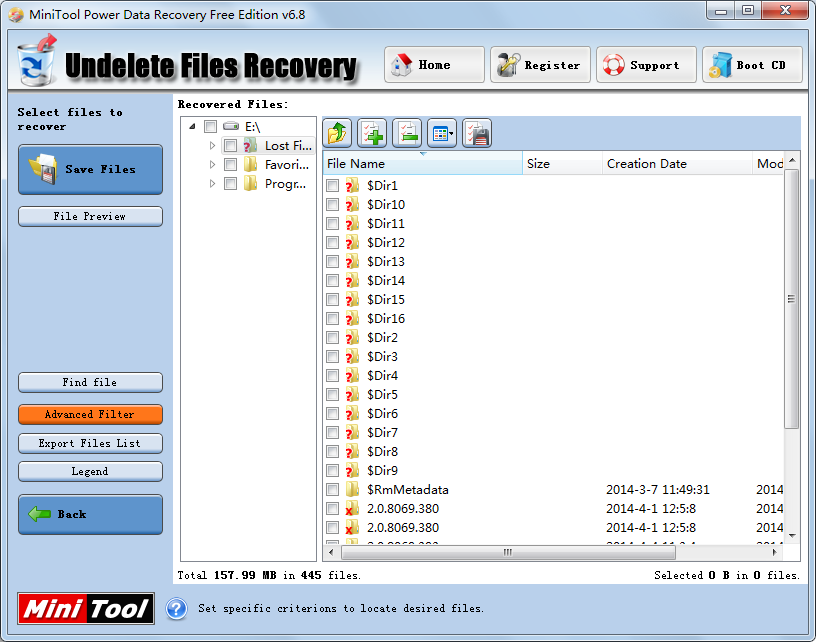The height and width of the screenshot is (642, 816).
Task: Click the blue question mark help icon
Action: click(x=176, y=609)
